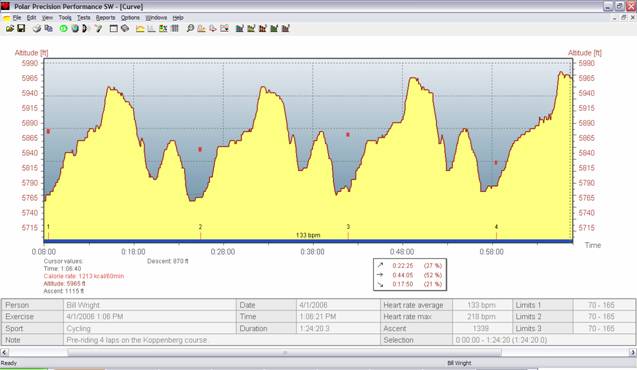Select lap marker 2 on the timeline
Screen dimensions: 637x370
200,227
